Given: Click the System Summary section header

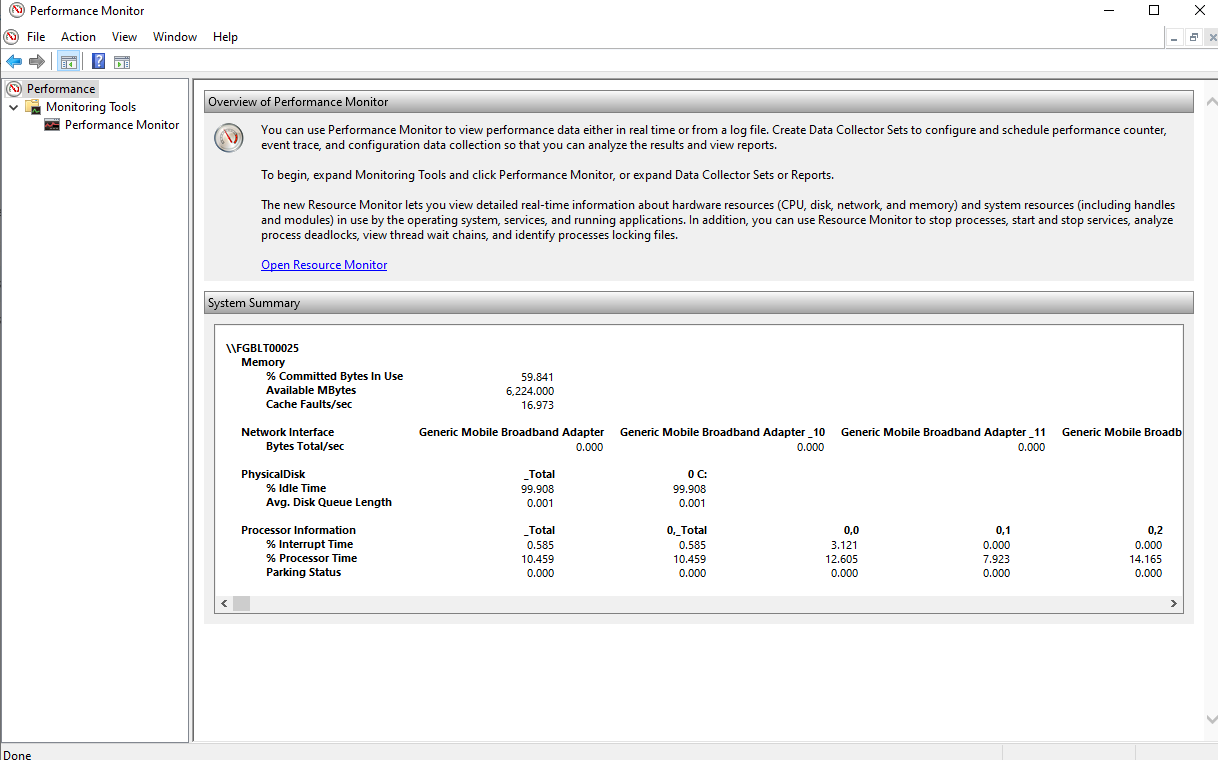Looking at the screenshot, I should [x=699, y=303].
